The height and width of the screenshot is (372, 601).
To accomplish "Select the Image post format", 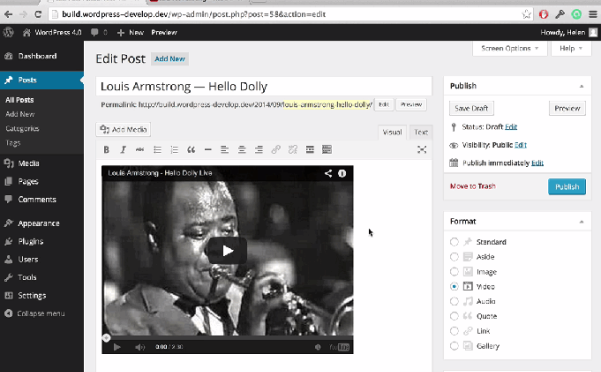I will (454, 272).
